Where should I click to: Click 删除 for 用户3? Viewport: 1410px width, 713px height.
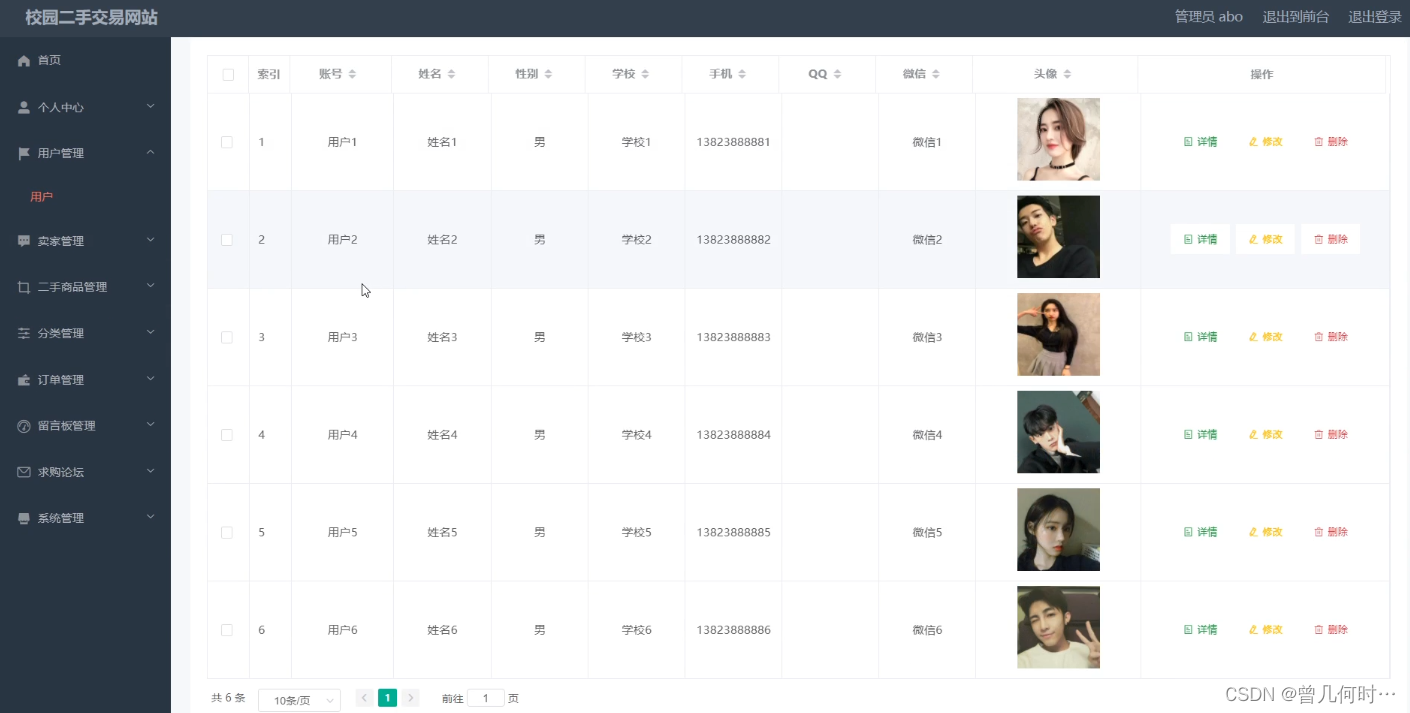click(1330, 337)
